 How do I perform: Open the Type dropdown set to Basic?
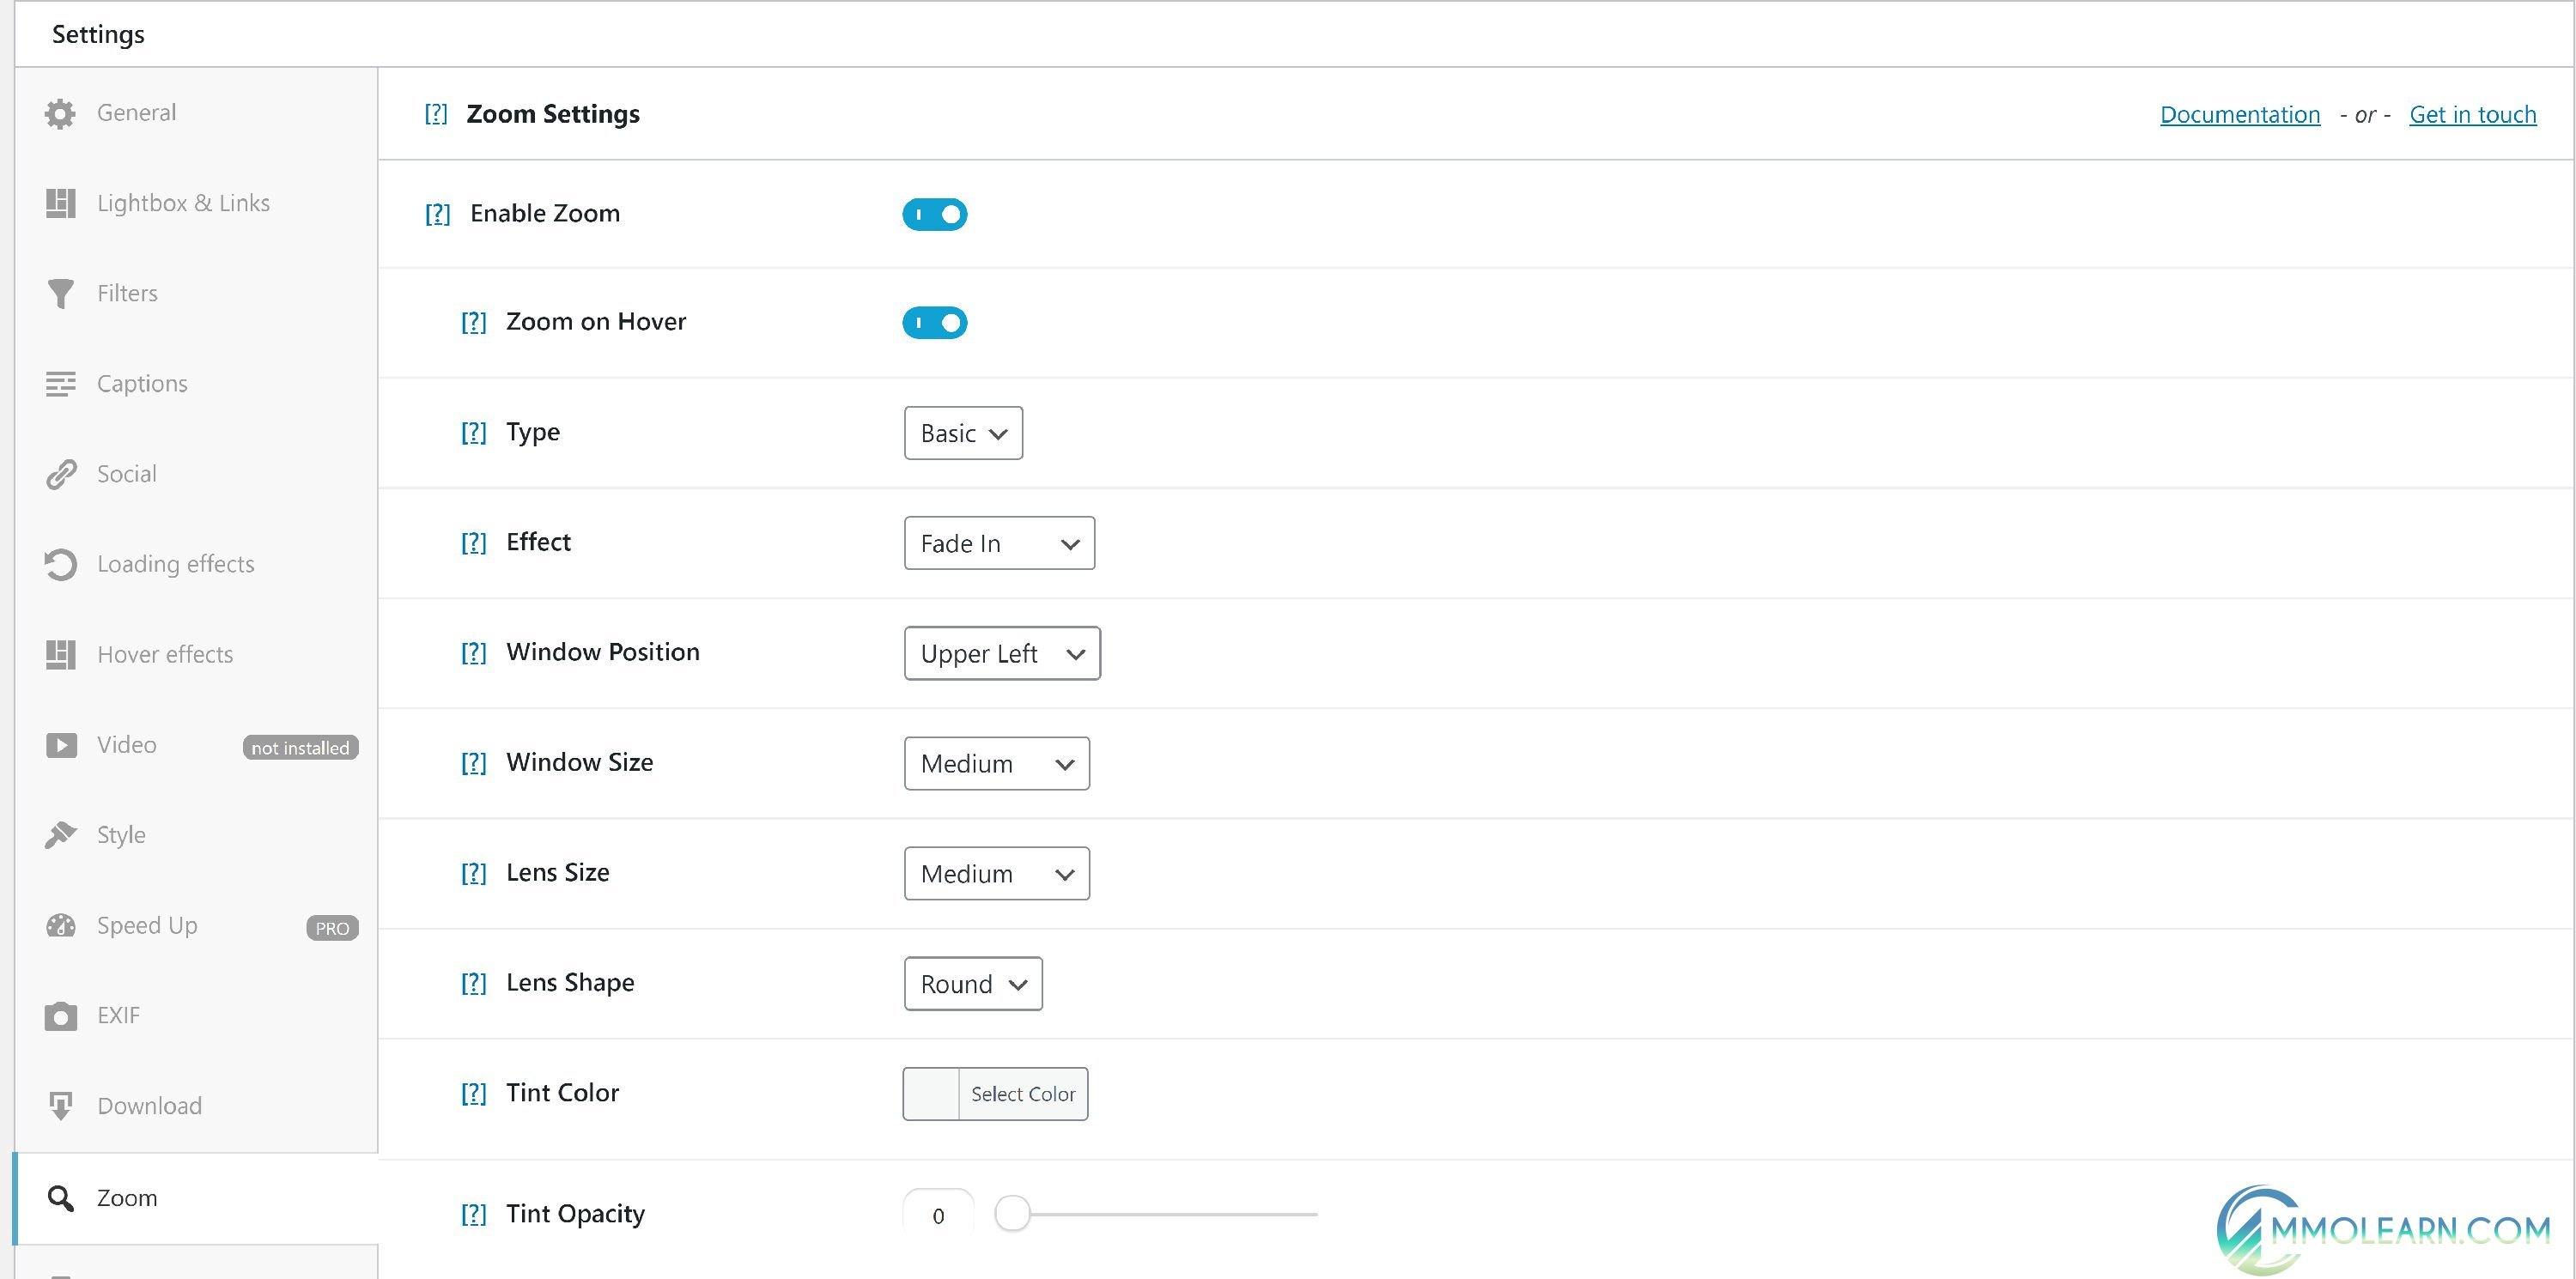point(963,433)
